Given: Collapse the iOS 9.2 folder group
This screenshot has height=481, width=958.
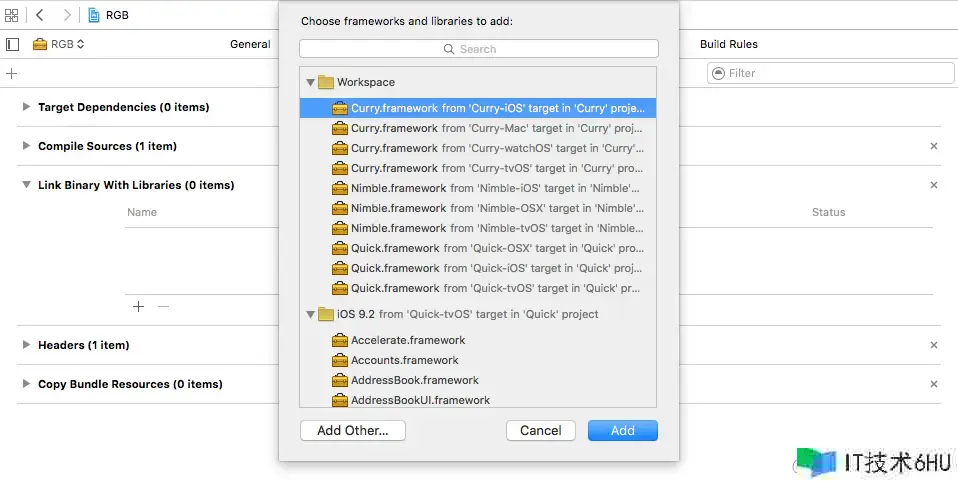Looking at the screenshot, I should point(310,314).
